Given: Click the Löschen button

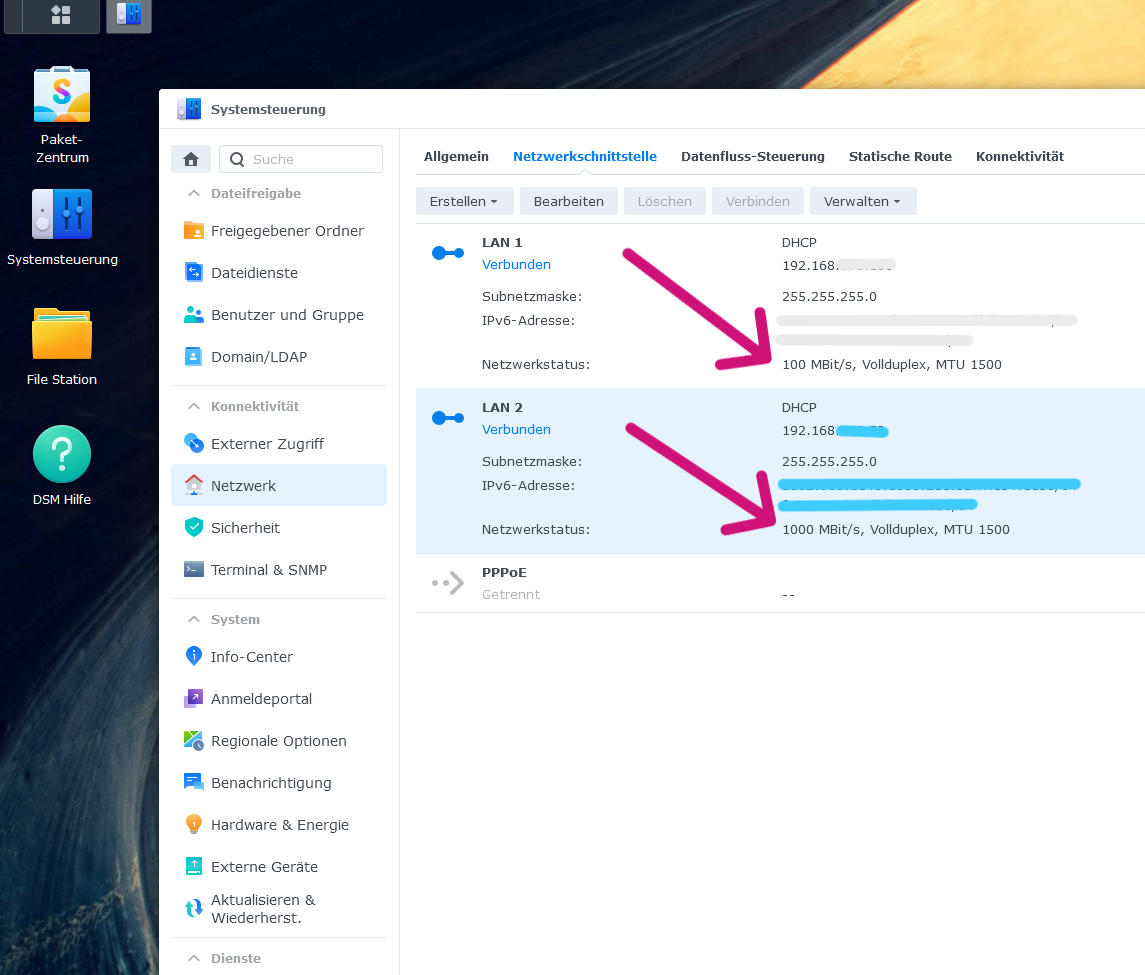Looking at the screenshot, I should pos(665,201).
